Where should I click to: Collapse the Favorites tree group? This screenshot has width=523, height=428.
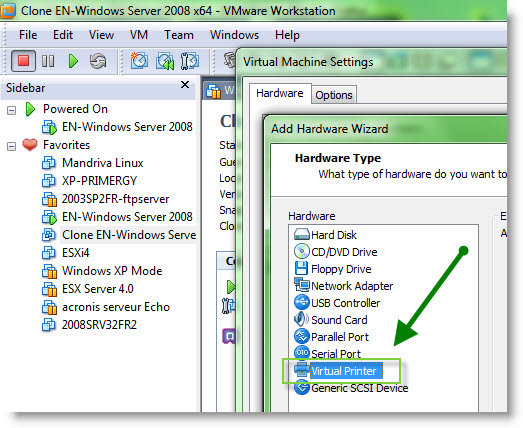pyautogui.click(x=11, y=146)
